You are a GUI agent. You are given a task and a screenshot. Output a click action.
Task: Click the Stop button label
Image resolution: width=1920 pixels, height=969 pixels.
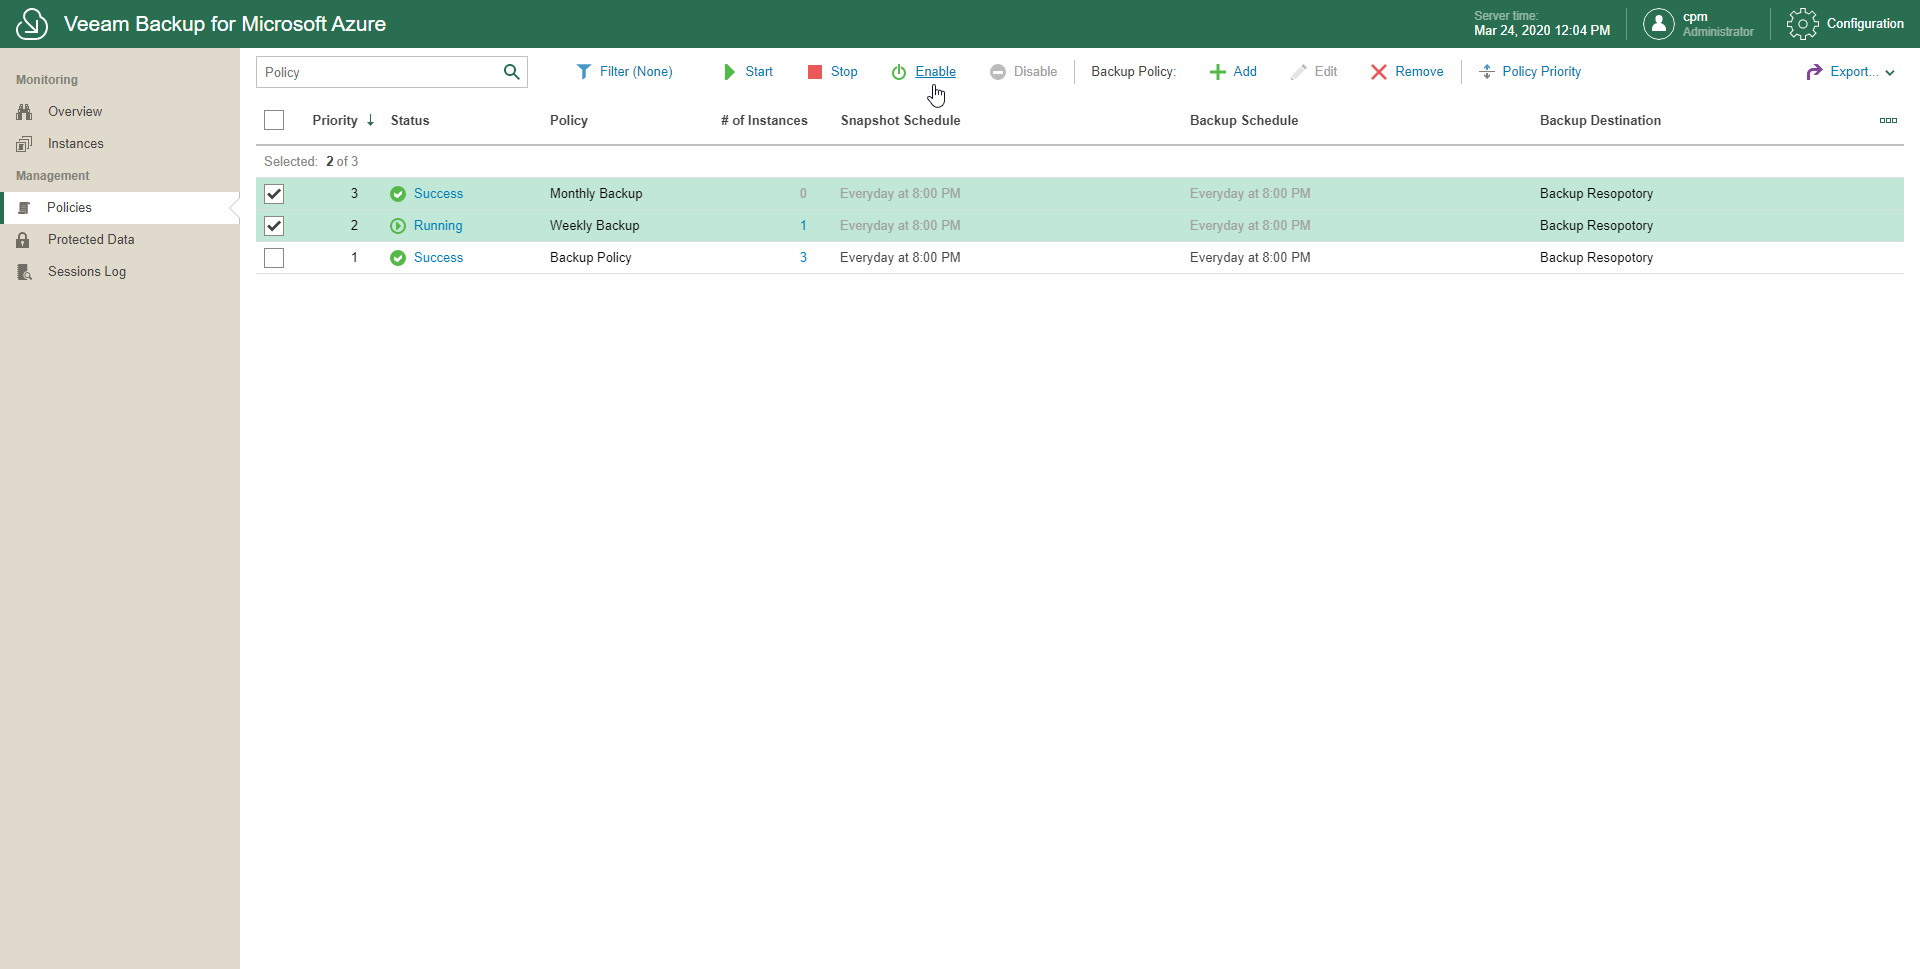(844, 72)
